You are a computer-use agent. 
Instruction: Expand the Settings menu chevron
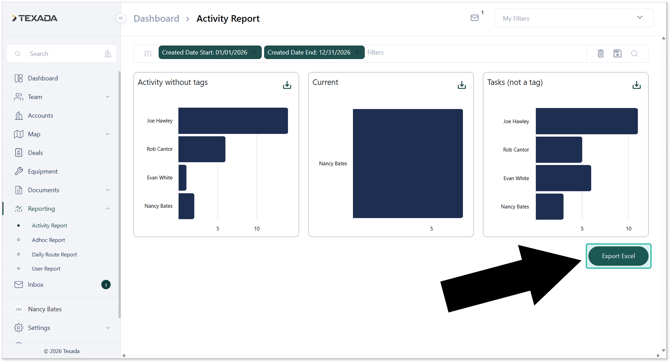tap(107, 328)
